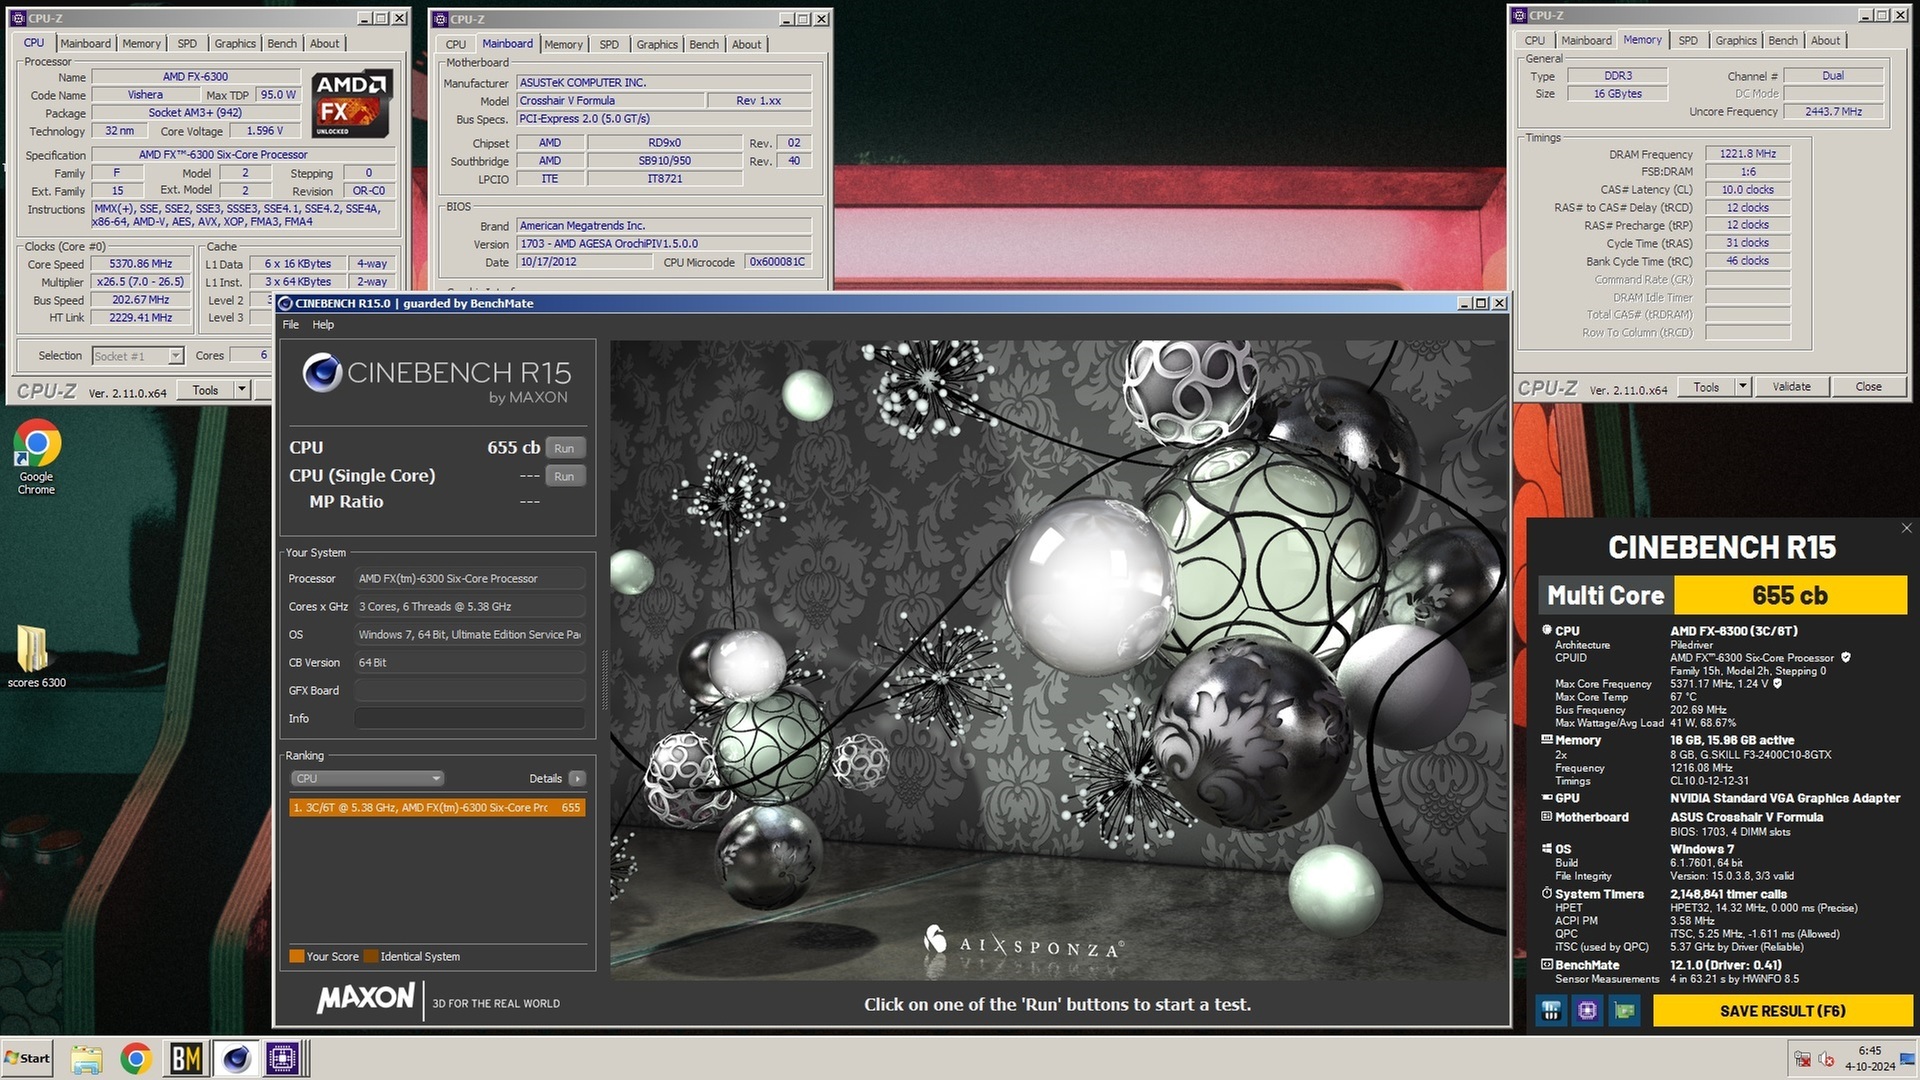1920x1080 pixels.
Task: Click the Cinebench R15 logo icon
Action: 322,373
